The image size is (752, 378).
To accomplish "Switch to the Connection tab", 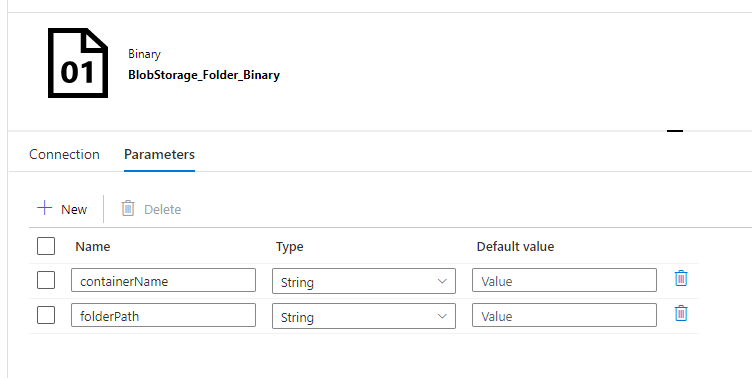I will pos(64,154).
